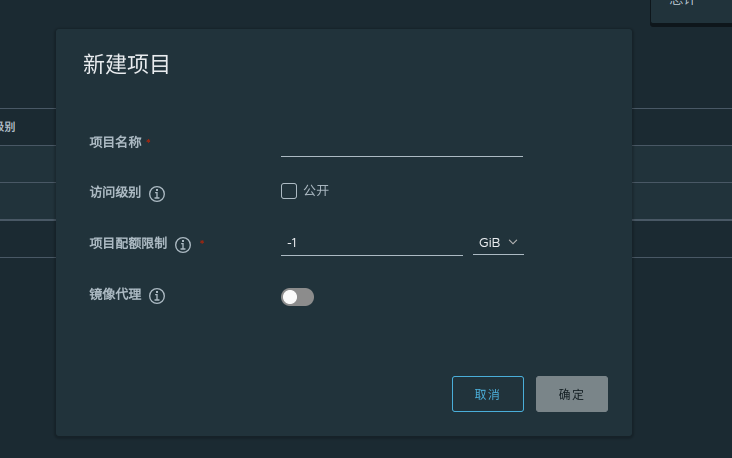Click the info icon next to 访问级别

pyautogui.click(x=157, y=193)
